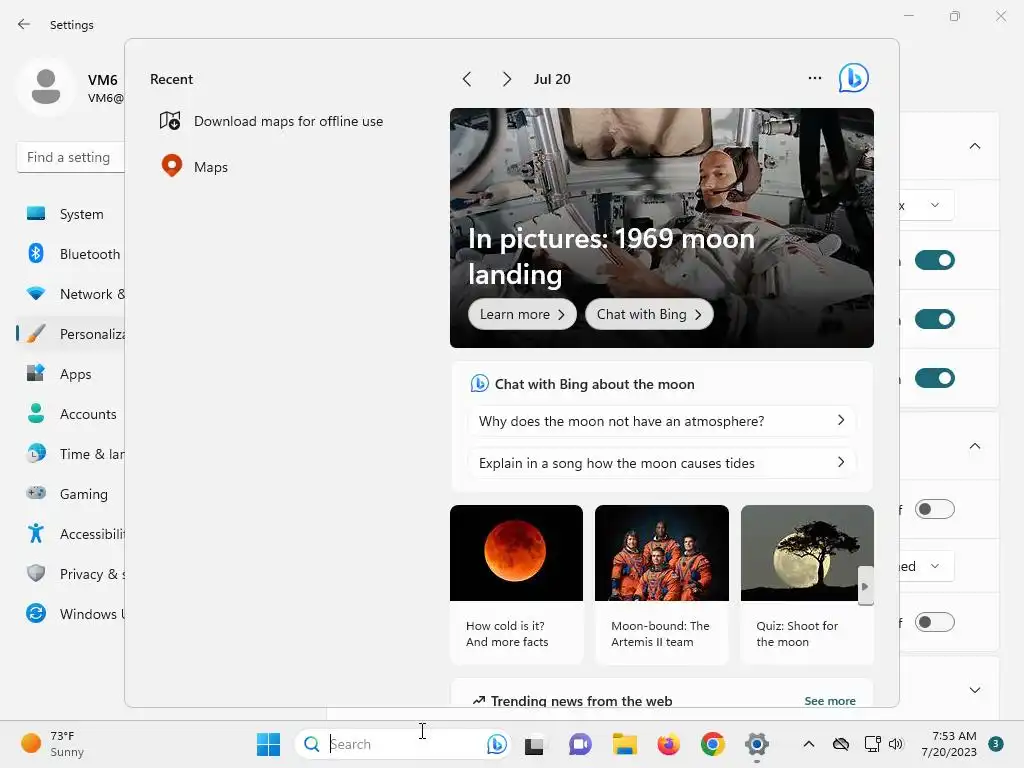The height and width of the screenshot is (768, 1024).
Task: Open Chat app on taskbar
Action: pyautogui.click(x=579, y=744)
